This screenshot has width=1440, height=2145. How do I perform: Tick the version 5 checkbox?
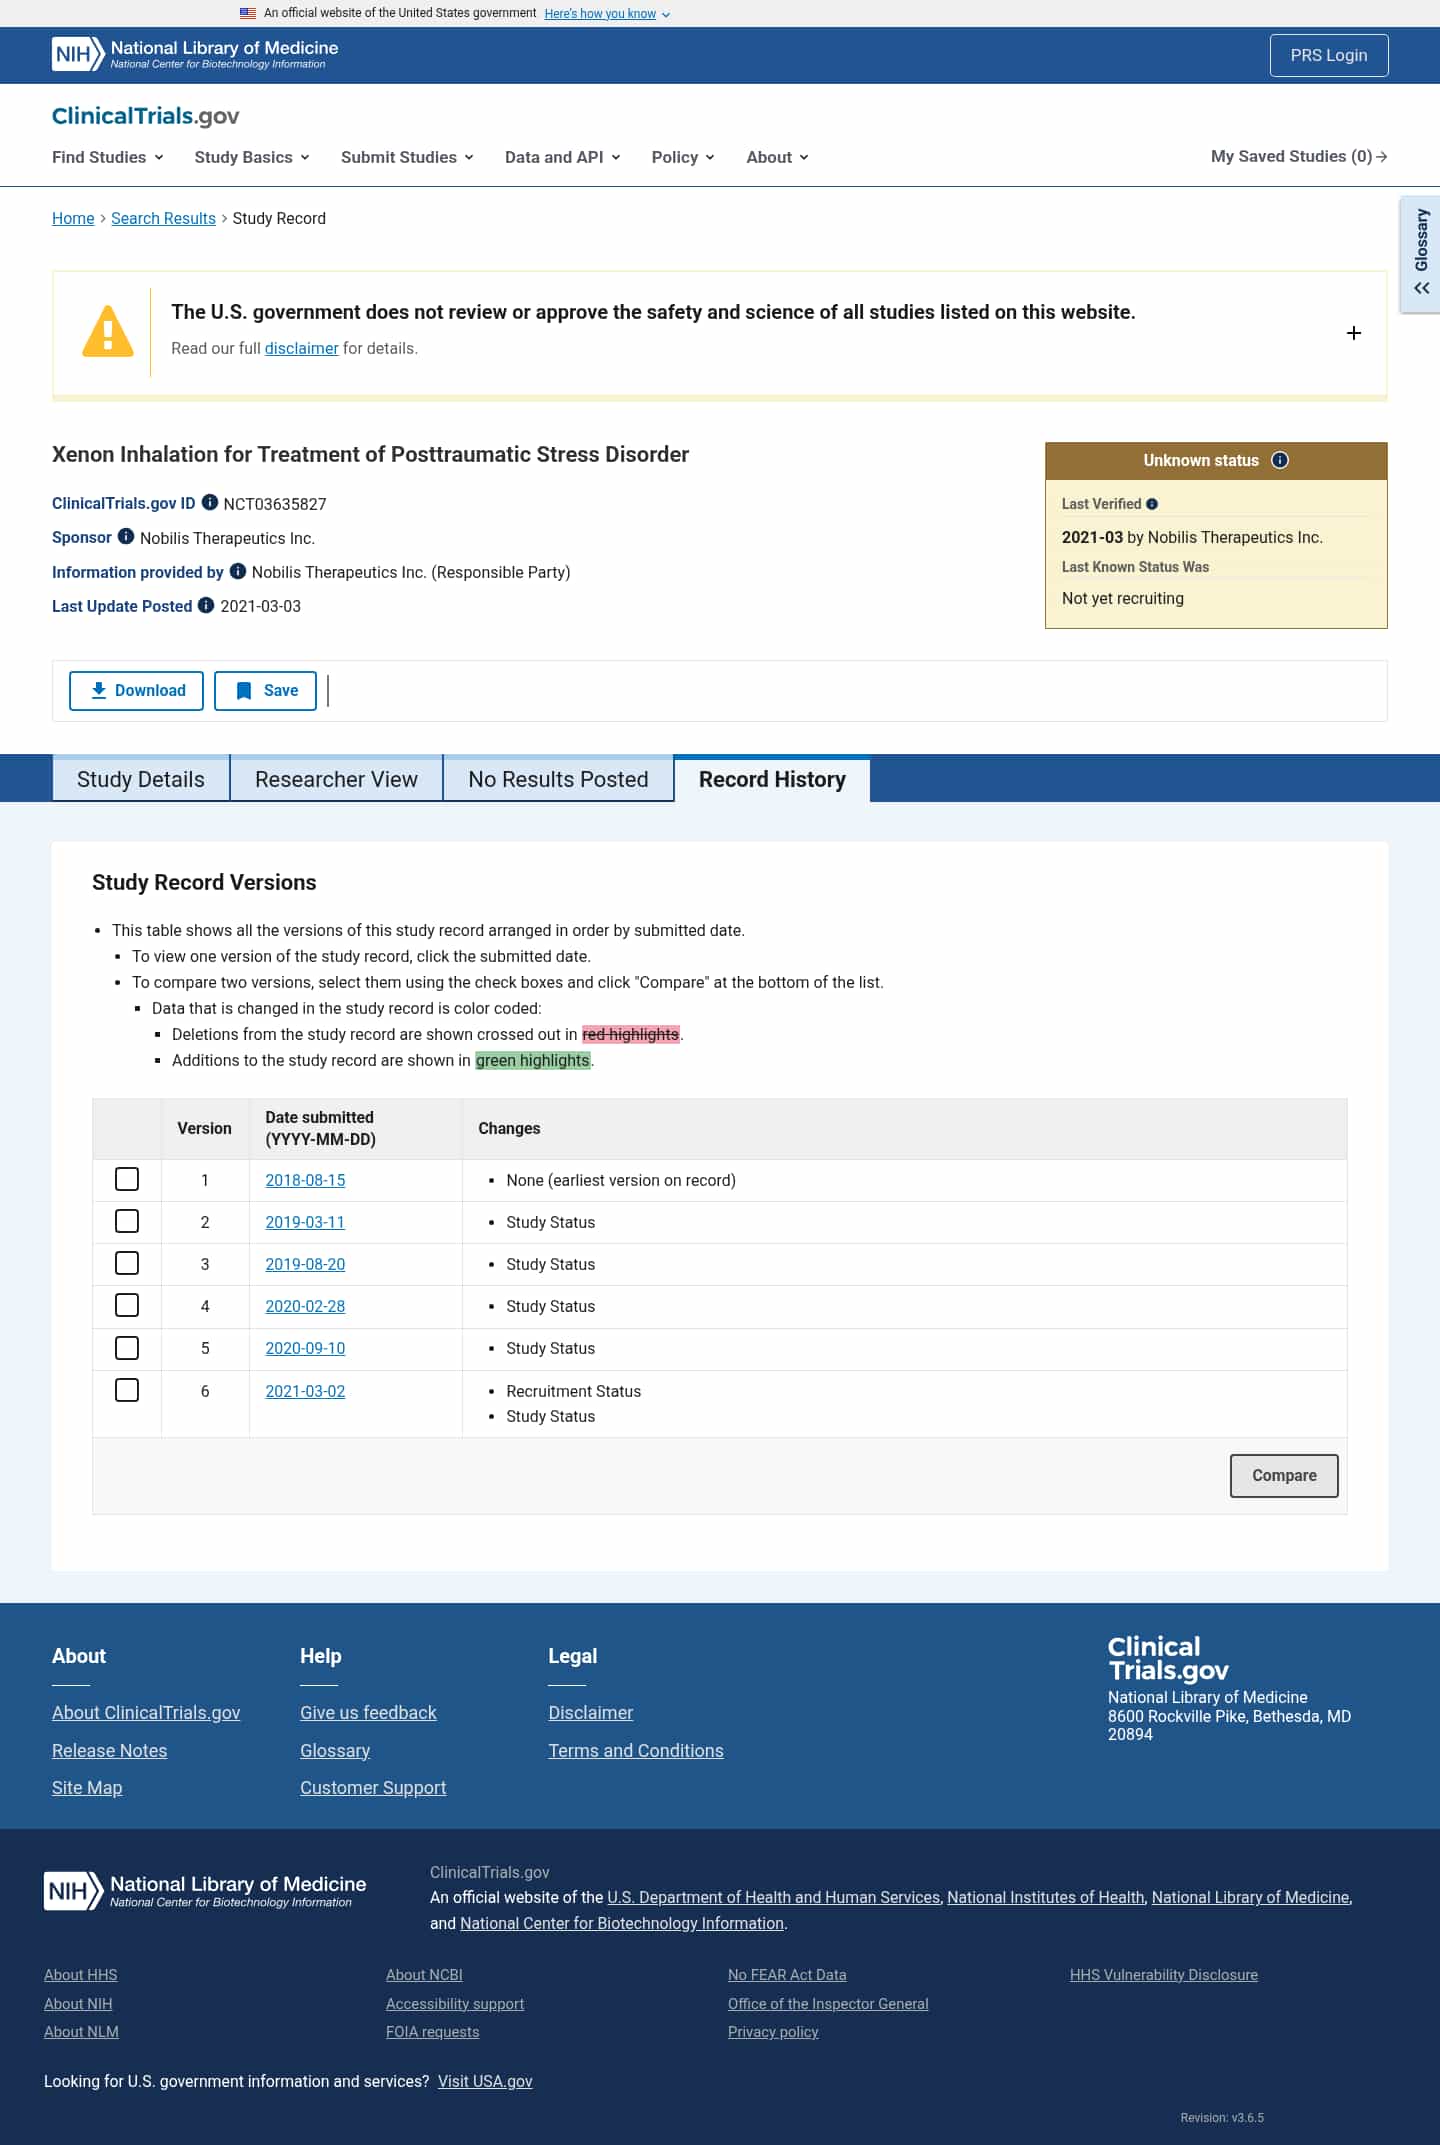pos(127,1348)
